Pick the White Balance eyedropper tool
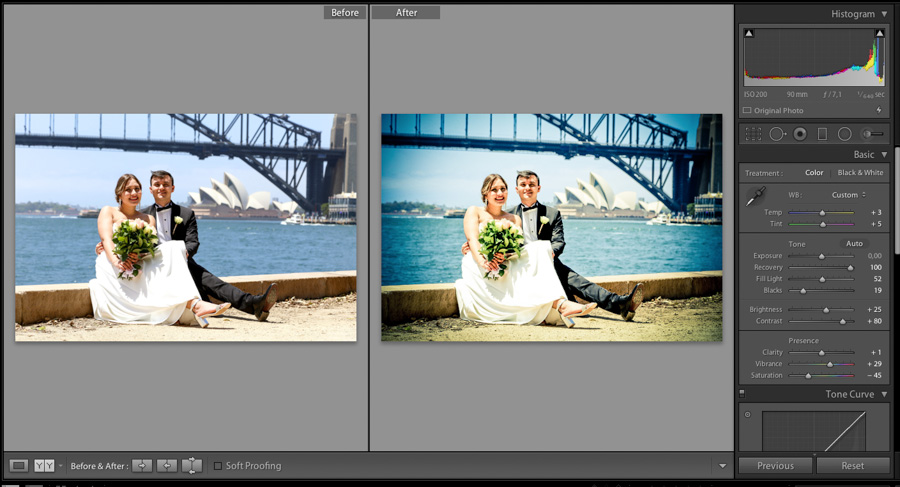Screen dimensions: 900x487 pyautogui.click(x=755, y=196)
